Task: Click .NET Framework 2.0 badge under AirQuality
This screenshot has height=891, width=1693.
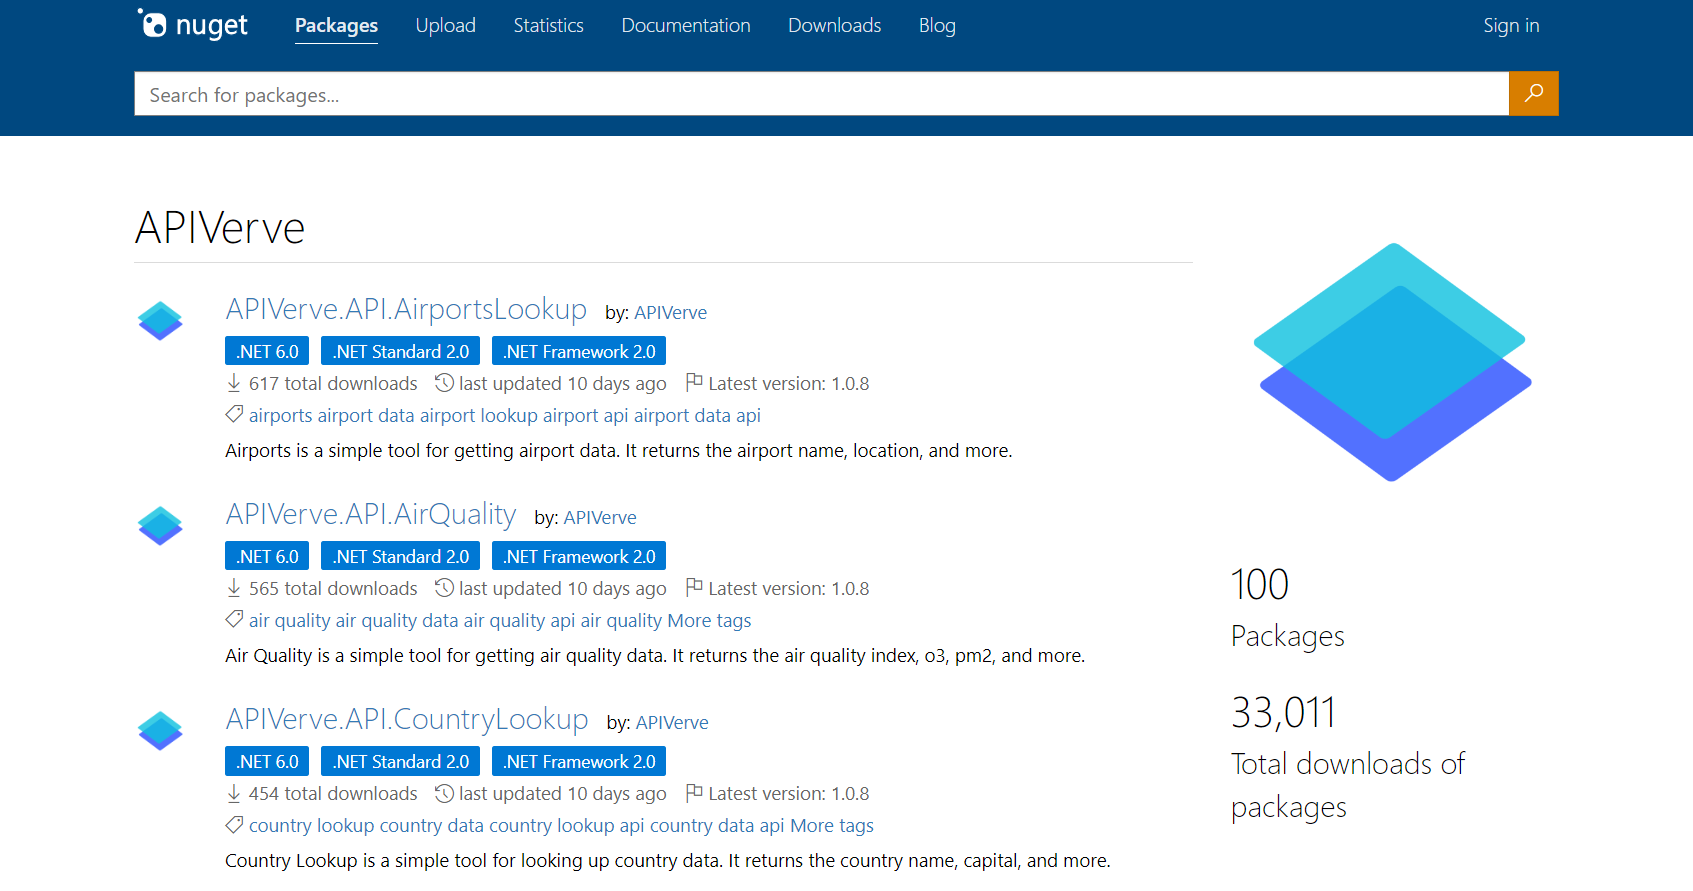Action: coord(579,556)
